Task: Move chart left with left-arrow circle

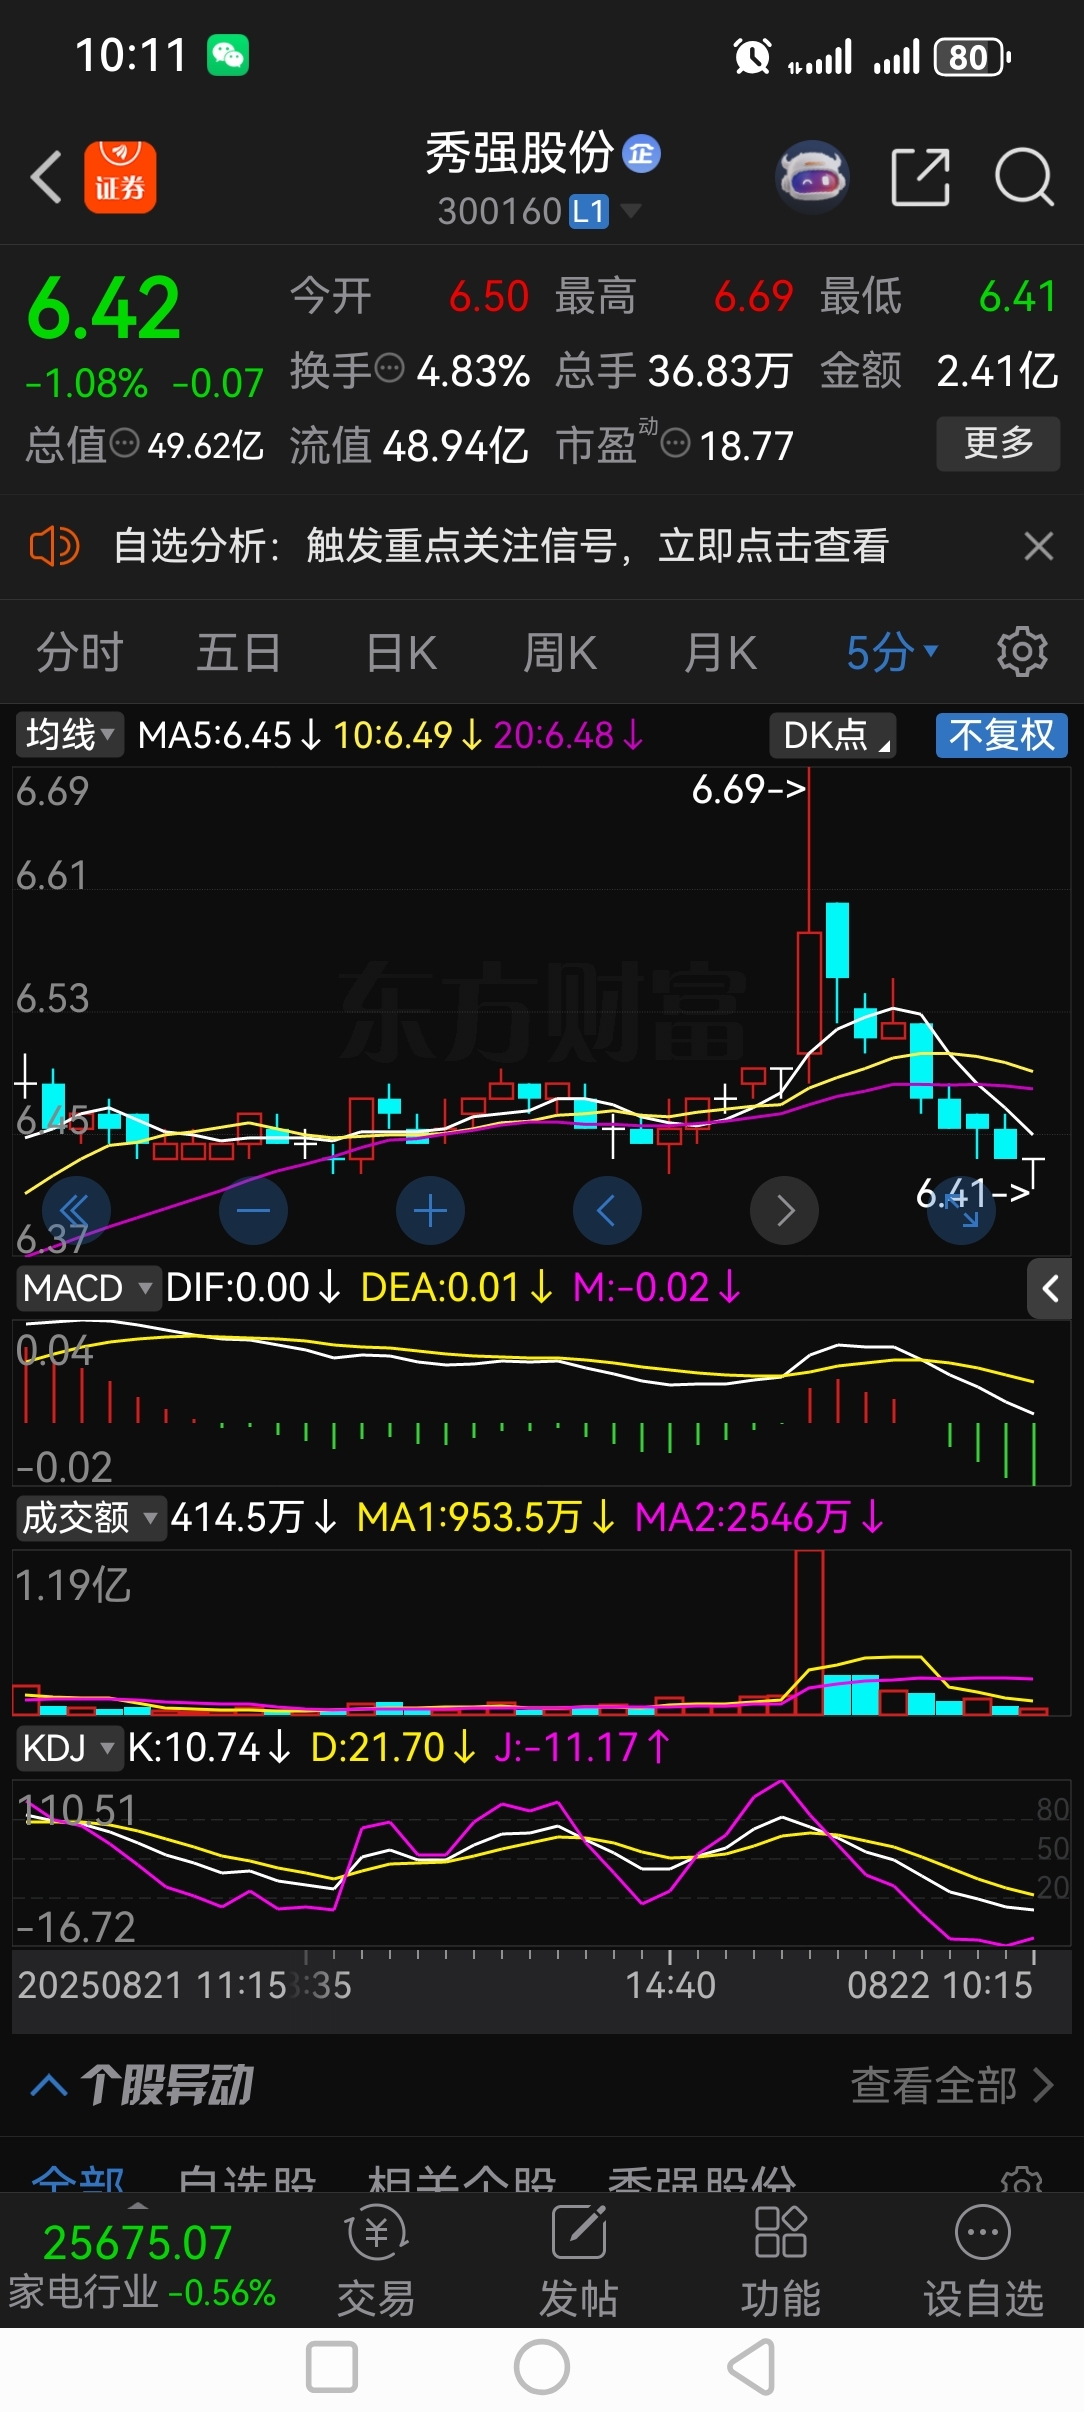Action: [607, 1211]
